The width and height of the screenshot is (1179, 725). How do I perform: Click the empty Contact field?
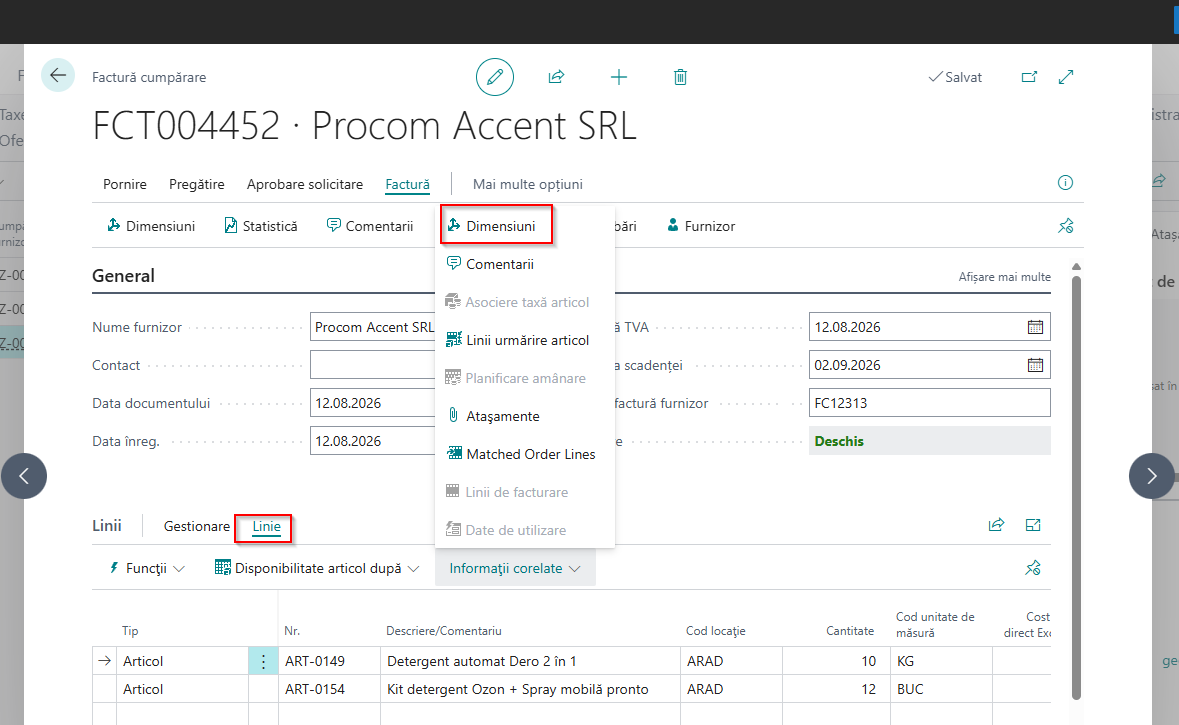click(x=373, y=365)
